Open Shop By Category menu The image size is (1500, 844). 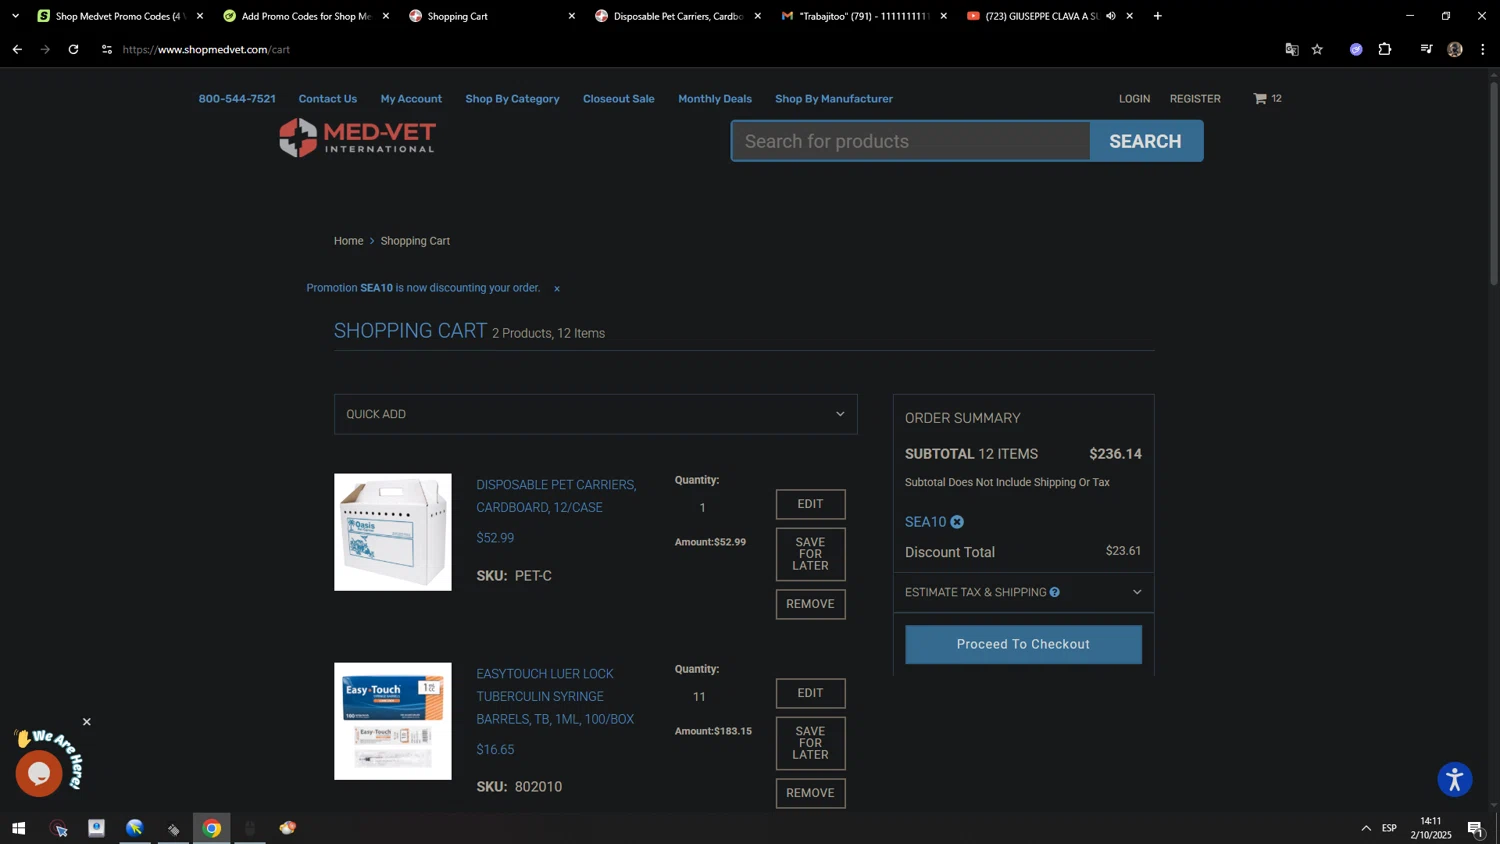pos(512,99)
